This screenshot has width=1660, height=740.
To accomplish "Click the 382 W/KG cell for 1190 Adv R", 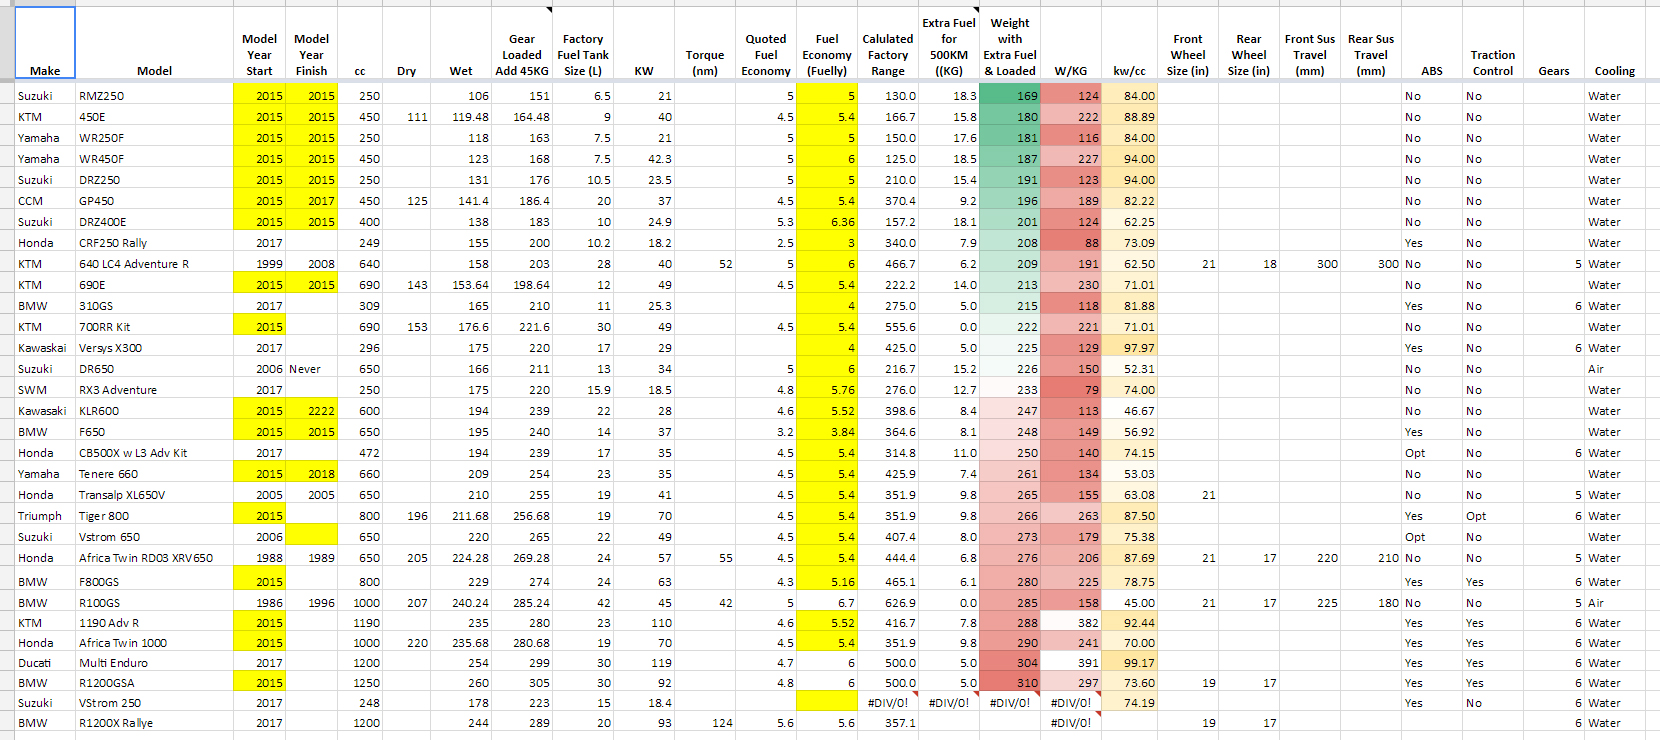I will (1071, 623).
